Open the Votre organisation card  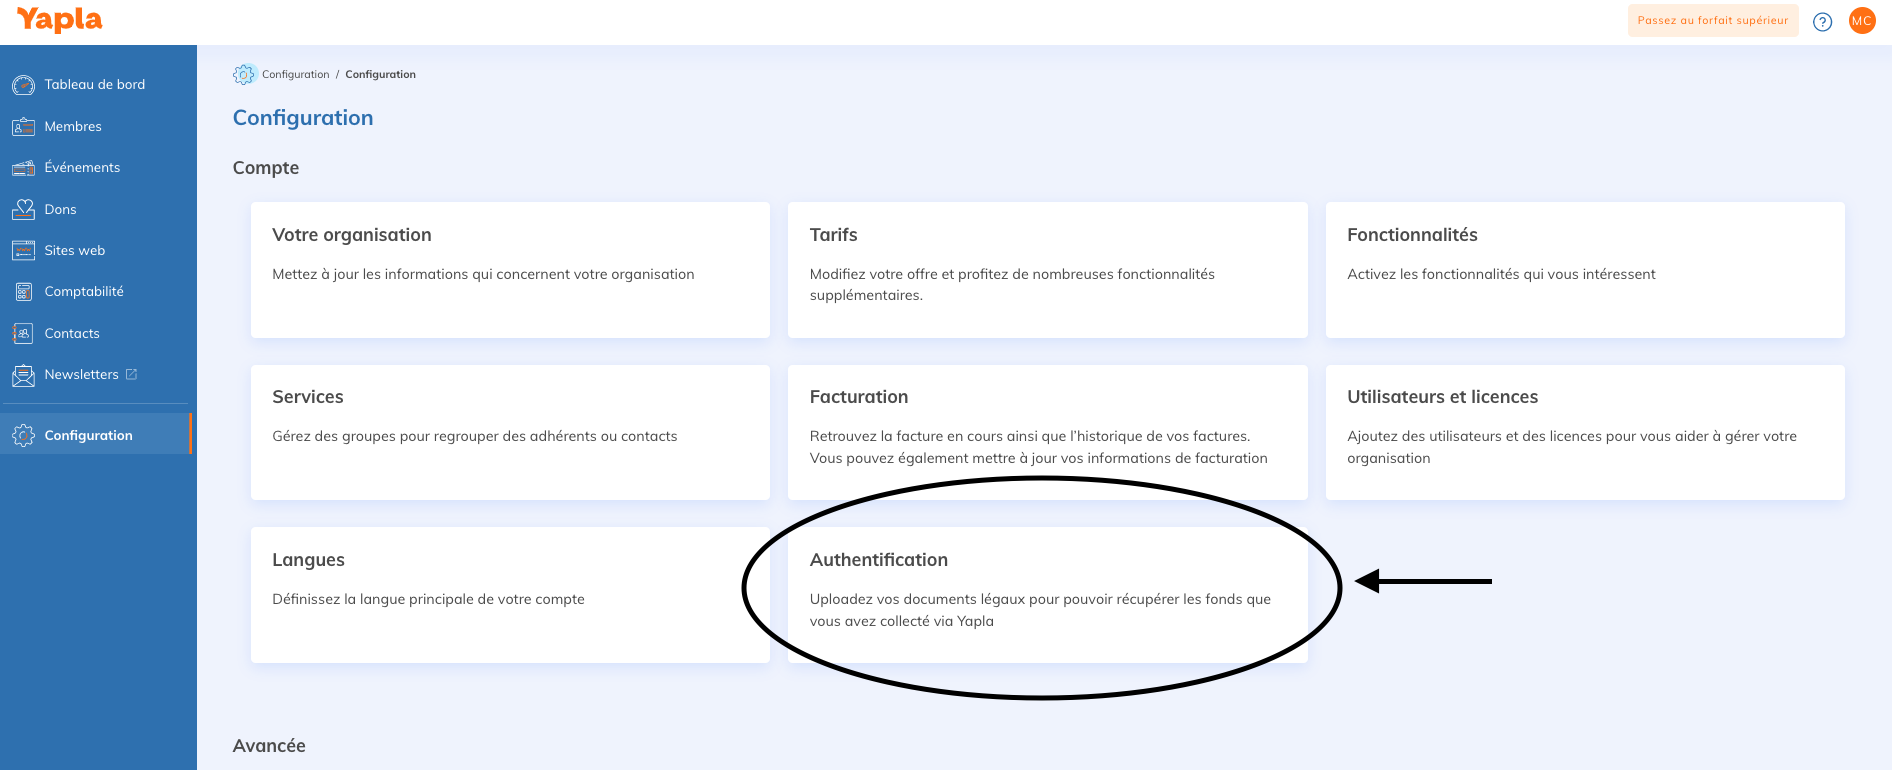click(510, 270)
